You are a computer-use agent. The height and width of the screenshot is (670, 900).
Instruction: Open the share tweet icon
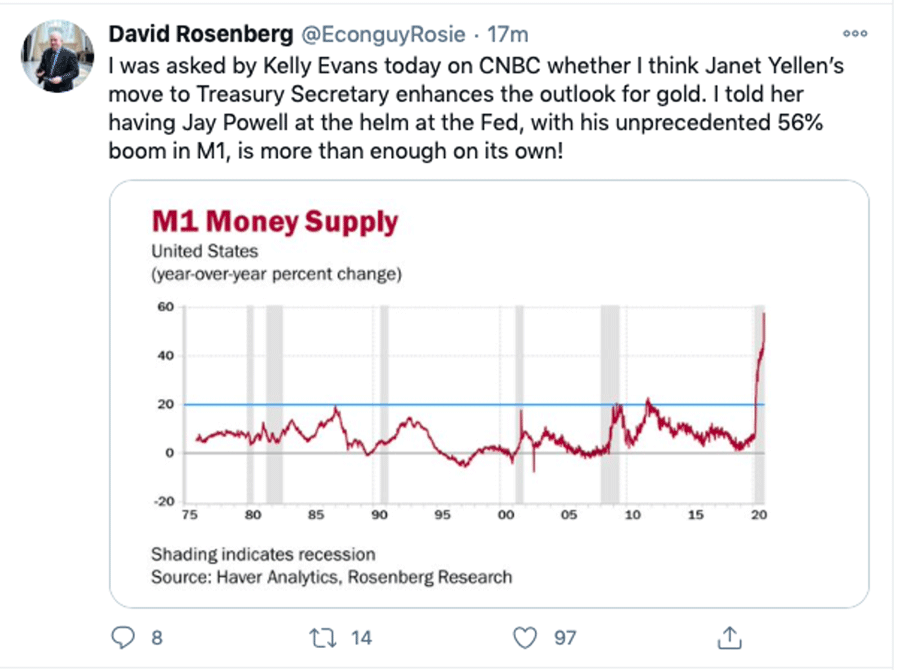click(x=729, y=636)
